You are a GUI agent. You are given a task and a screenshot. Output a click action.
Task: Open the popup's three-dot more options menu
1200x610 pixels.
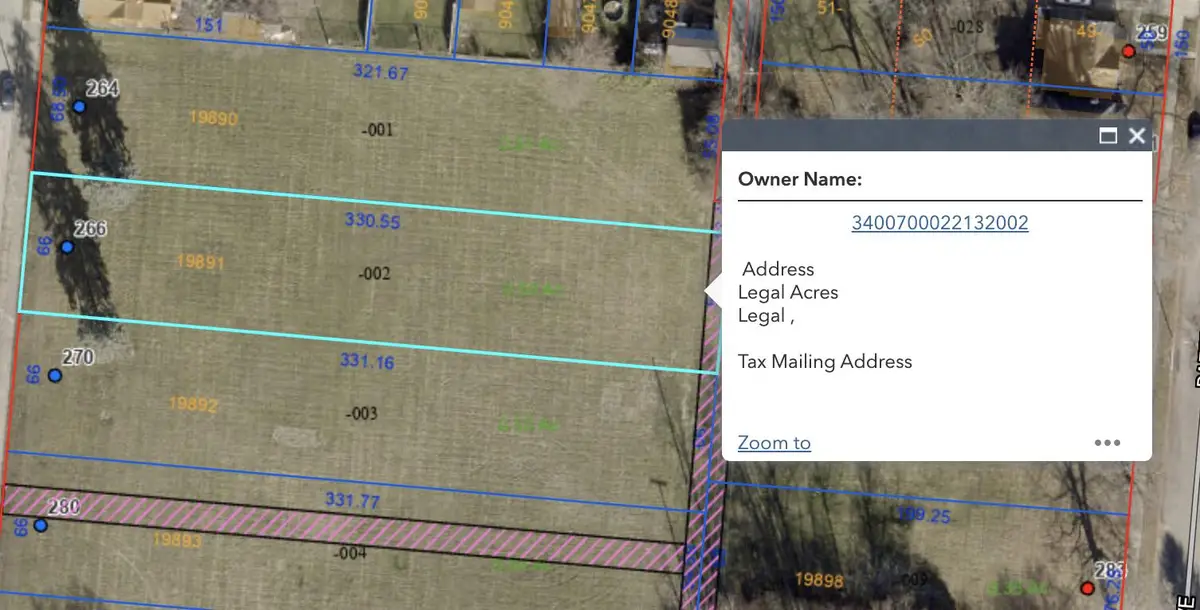[1107, 443]
